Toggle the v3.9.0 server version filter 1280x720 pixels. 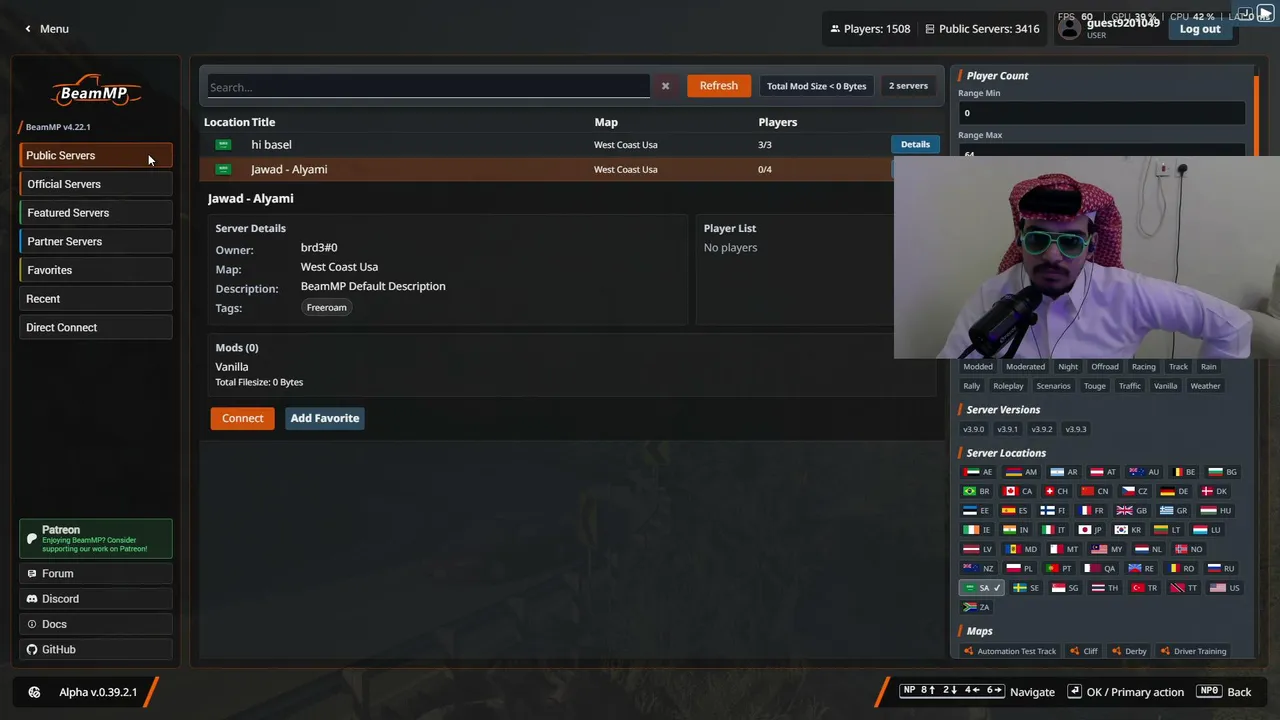tap(973, 429)
